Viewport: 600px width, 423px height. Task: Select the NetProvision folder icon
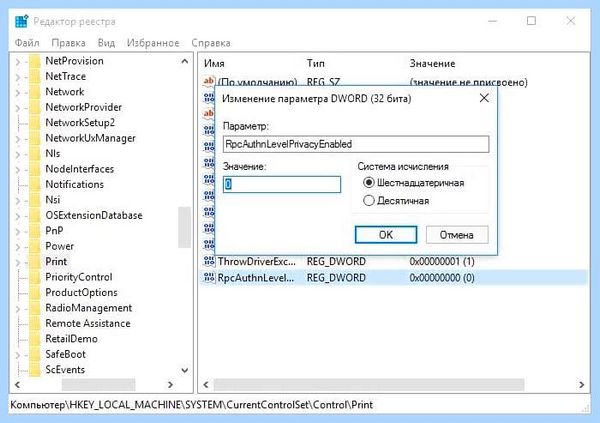35,61
